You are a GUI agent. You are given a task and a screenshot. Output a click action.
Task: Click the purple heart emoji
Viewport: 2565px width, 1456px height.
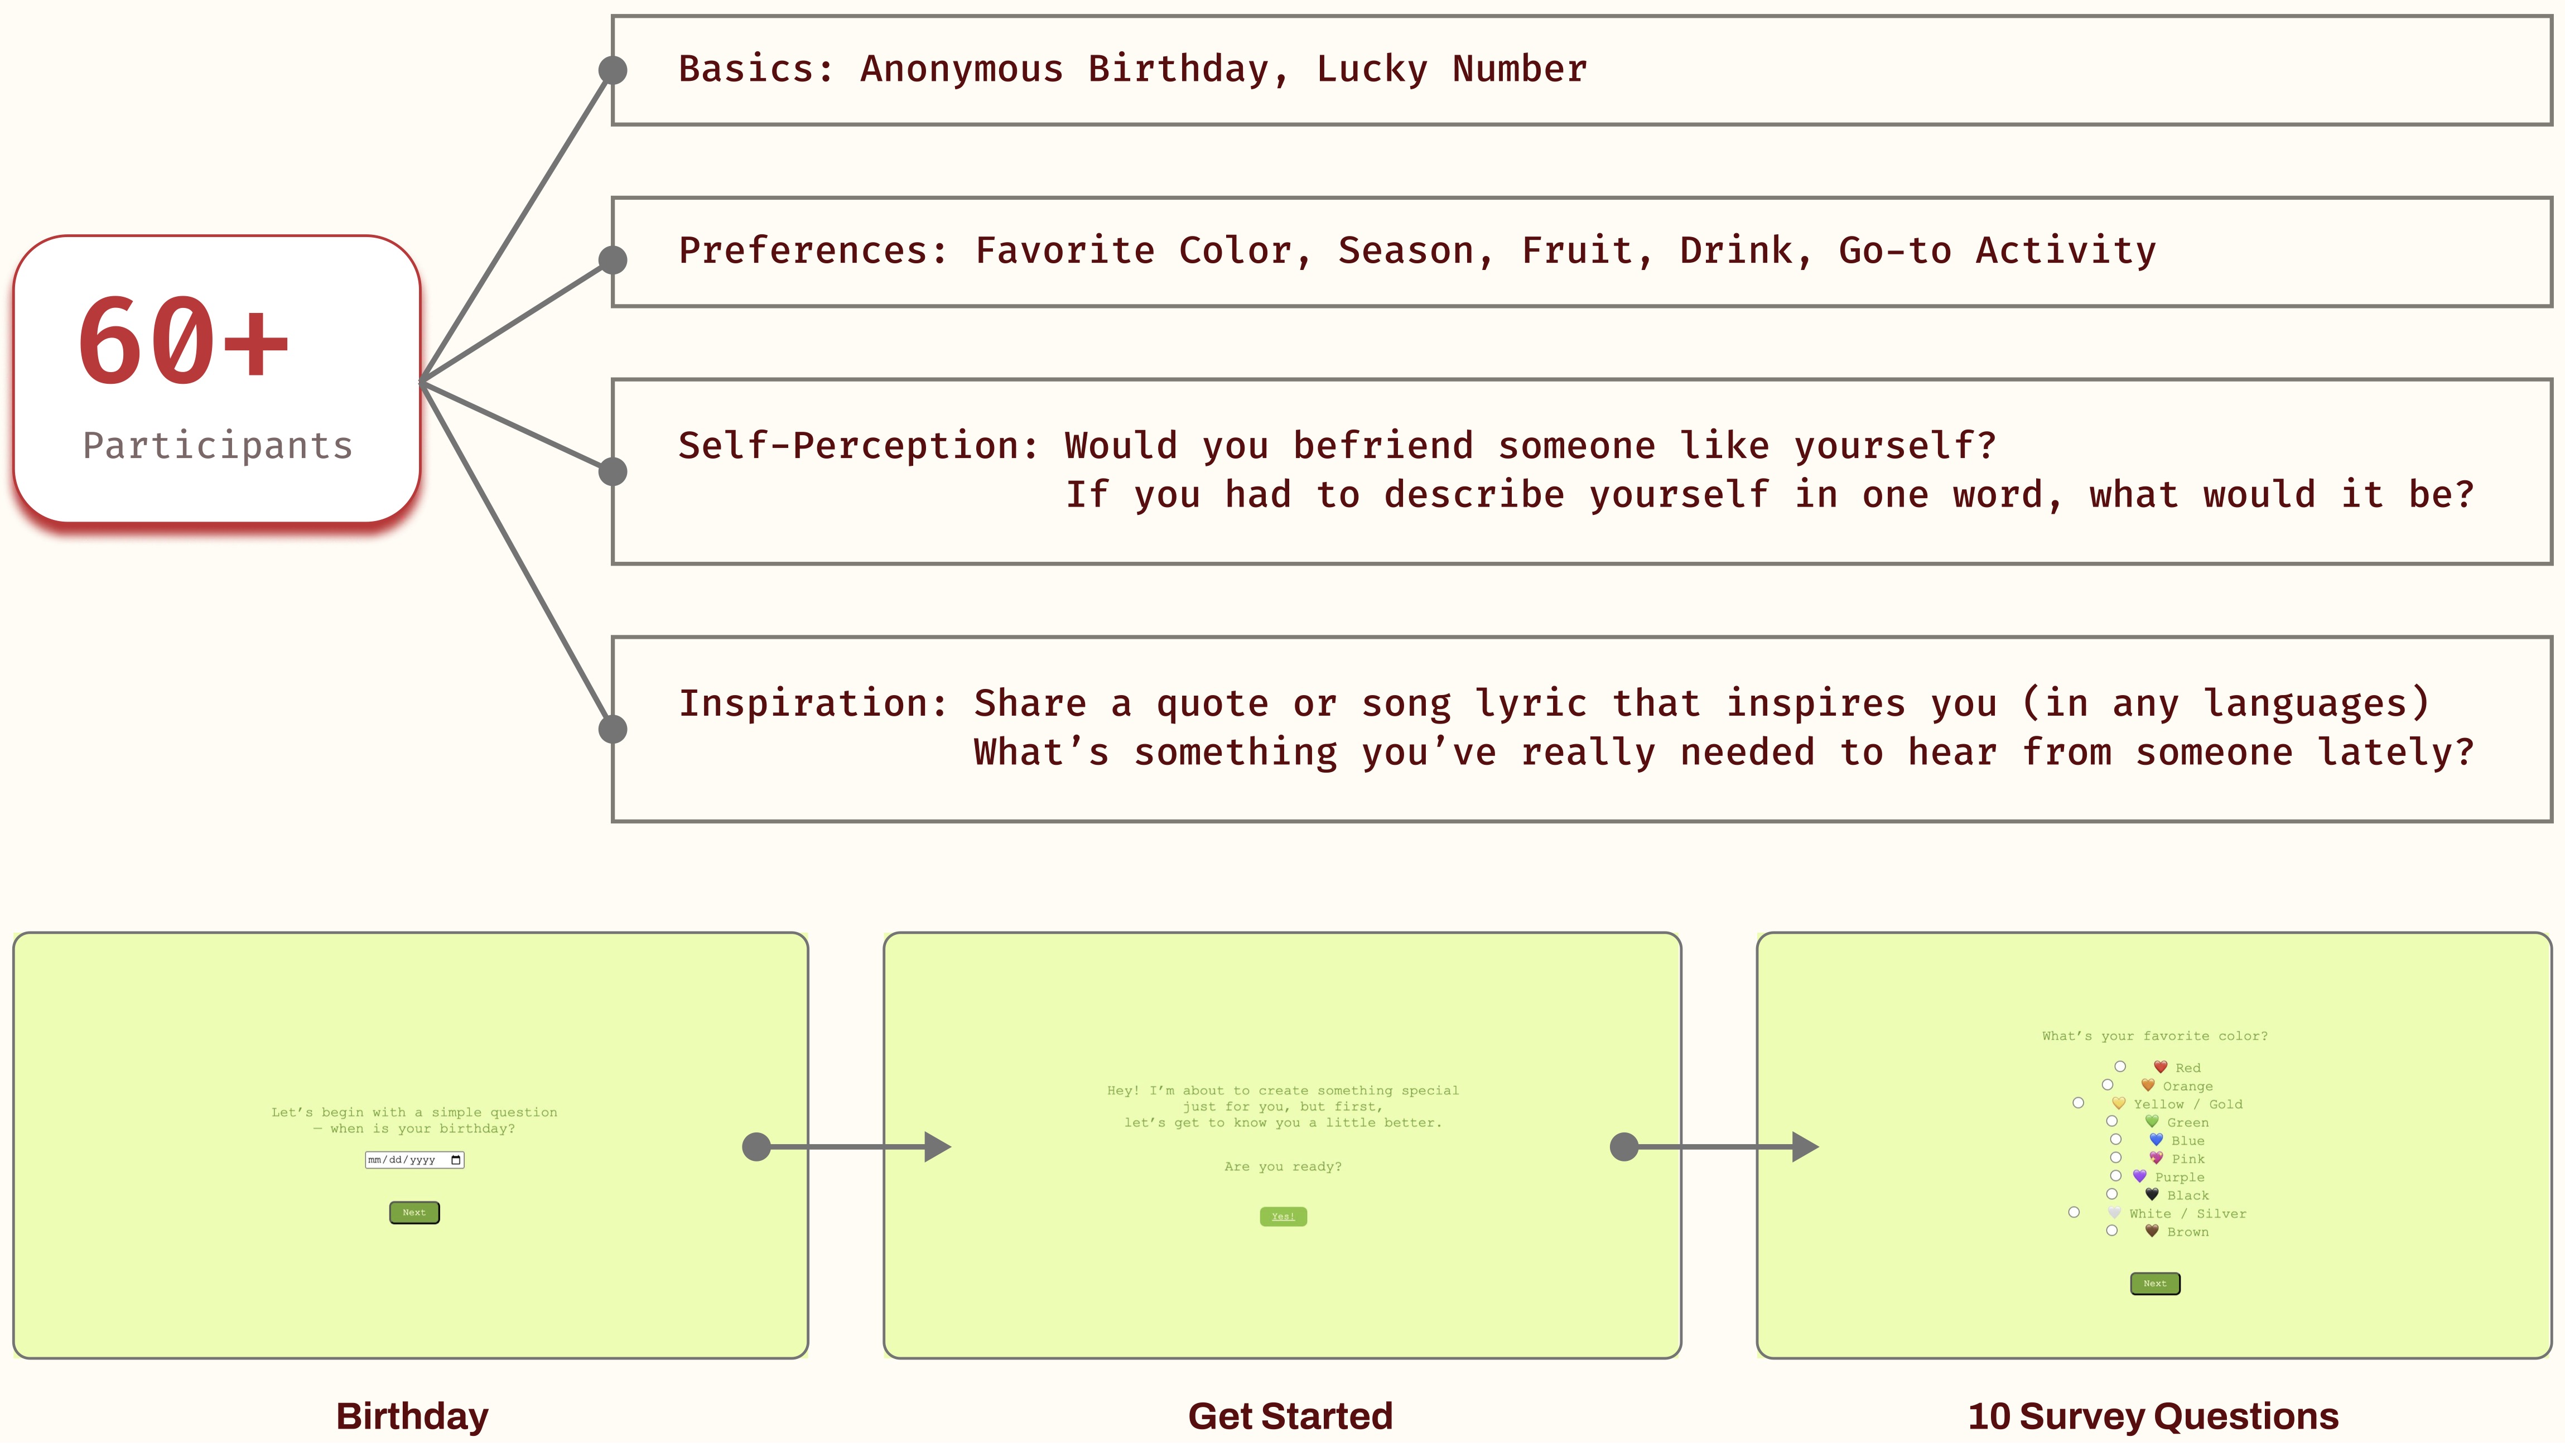[2139, 1176]
